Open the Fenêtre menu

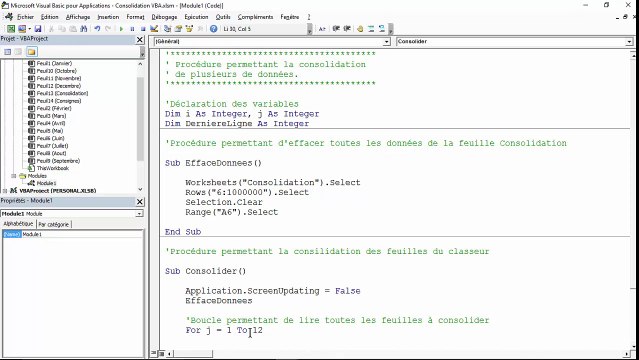pos(290,17)
